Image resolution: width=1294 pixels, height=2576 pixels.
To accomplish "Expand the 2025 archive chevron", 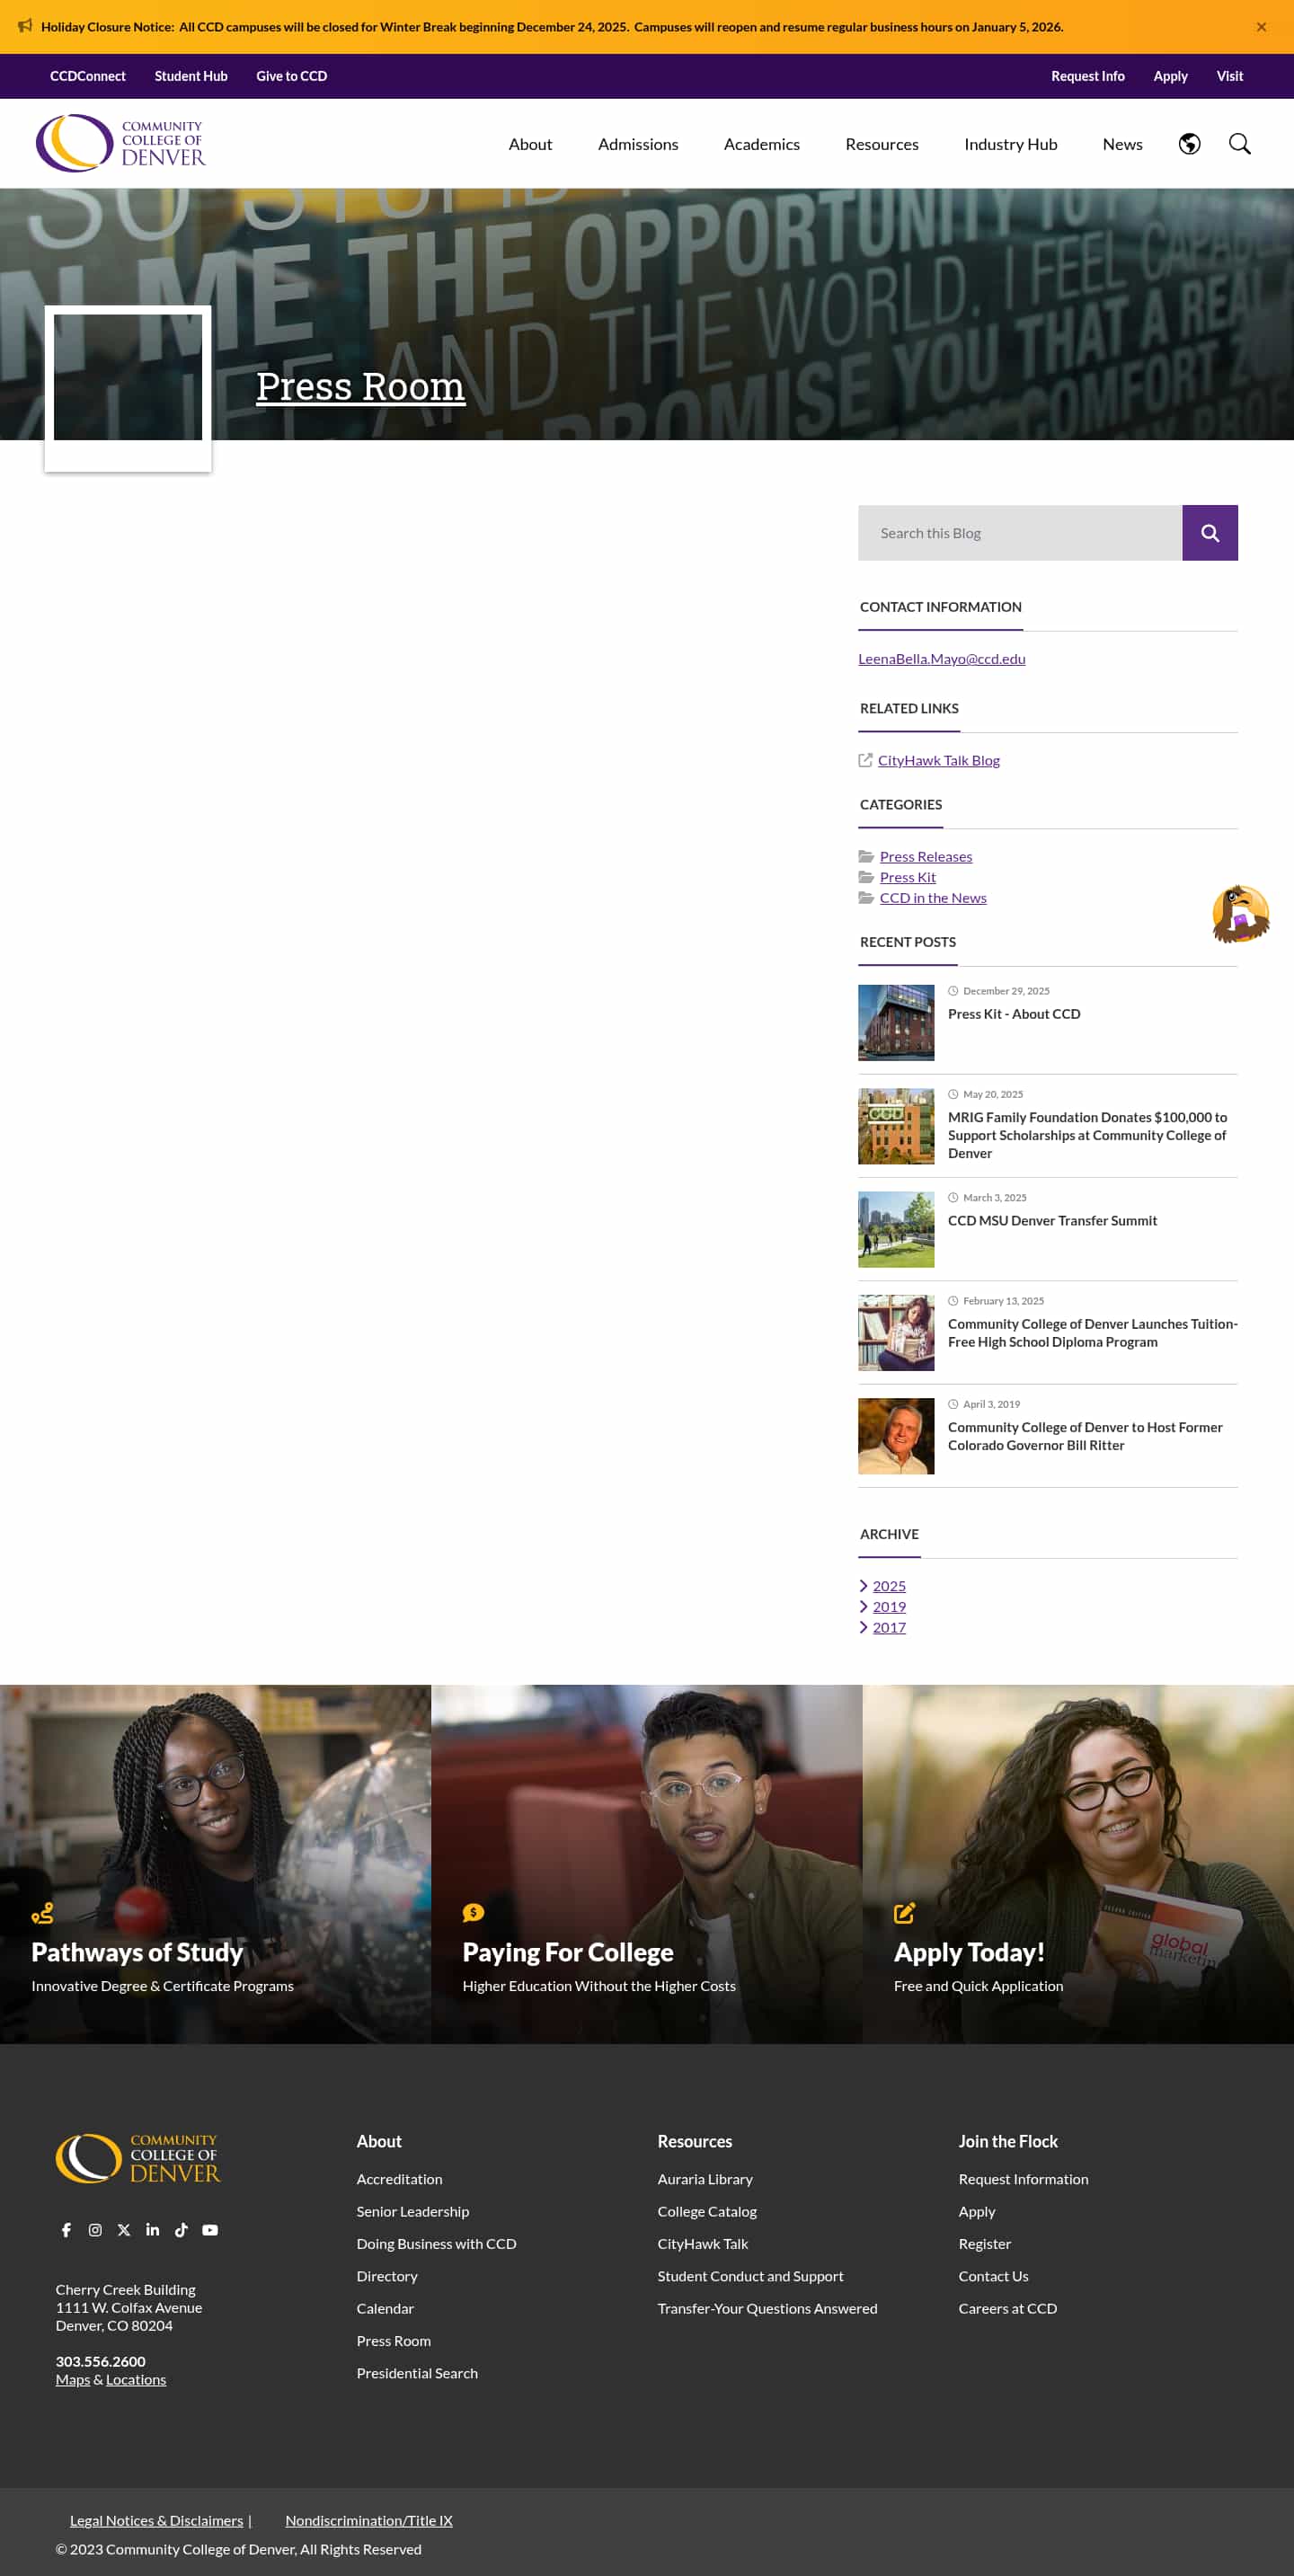I will click(x=863, y=1586).
